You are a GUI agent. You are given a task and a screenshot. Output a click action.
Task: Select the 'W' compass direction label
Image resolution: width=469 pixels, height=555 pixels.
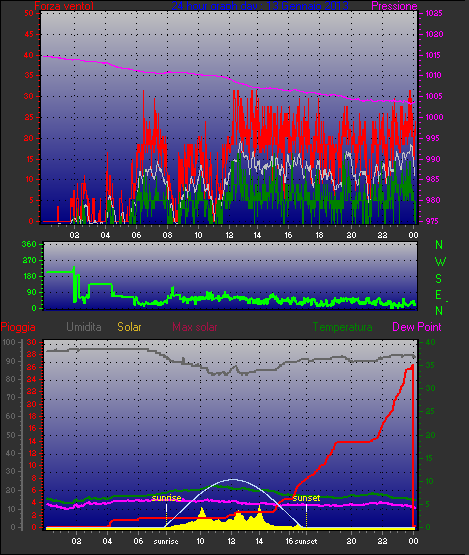(440, 262)
